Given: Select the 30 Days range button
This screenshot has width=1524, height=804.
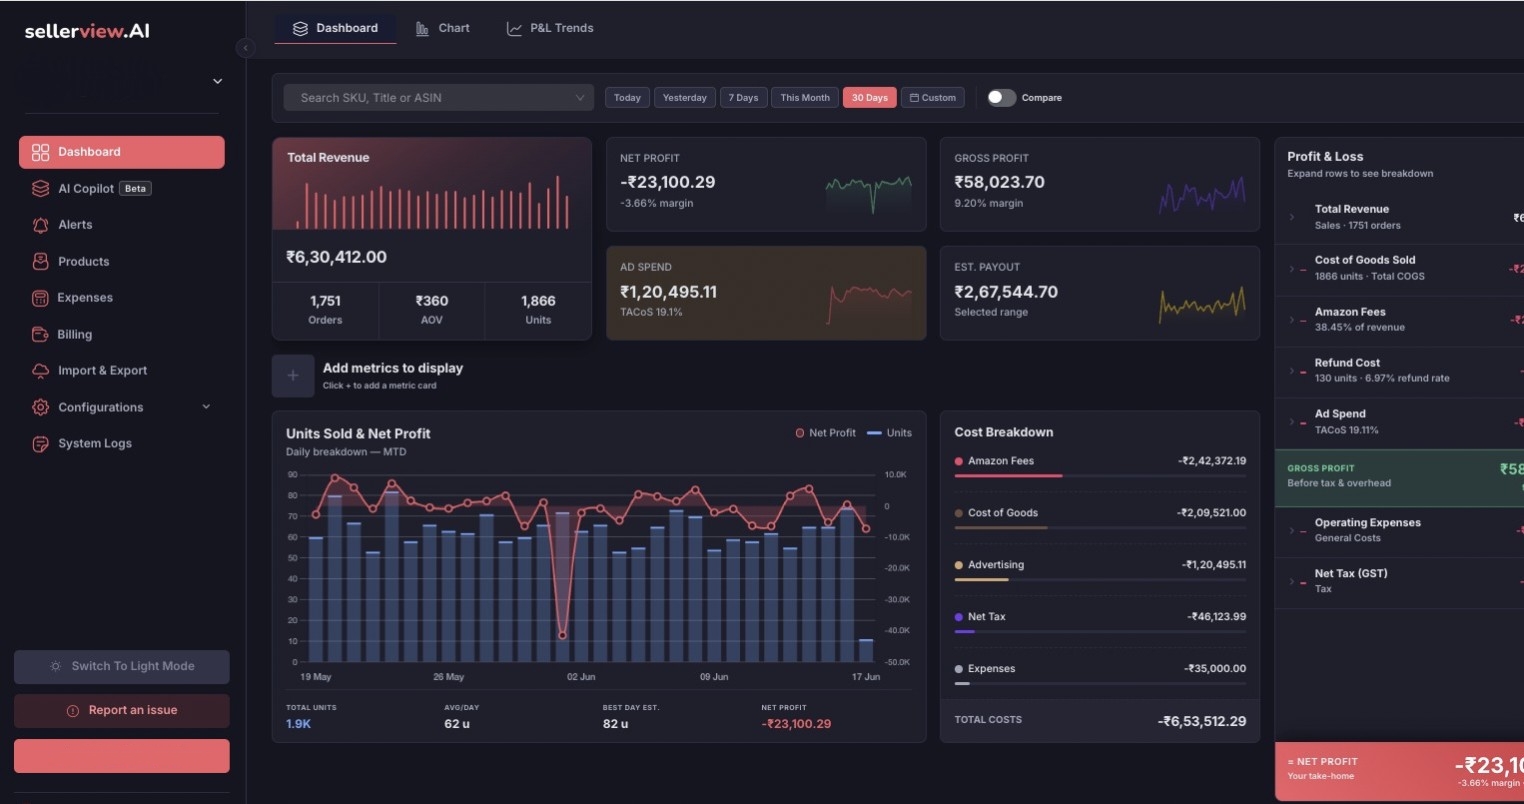Looking at the screenshot, I should pyautogui.click(x=870, y=98).
